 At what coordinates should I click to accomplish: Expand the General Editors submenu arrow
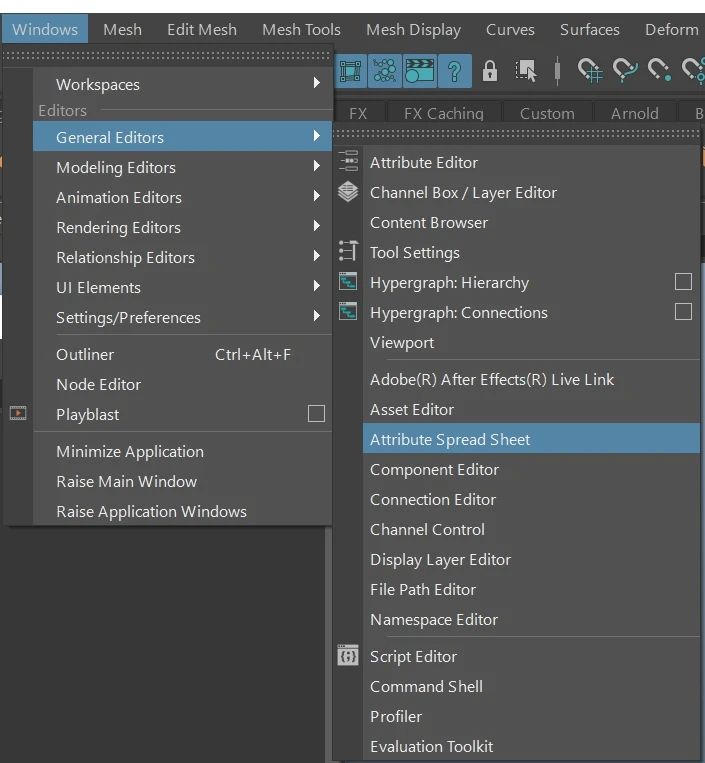click(317, 136)
